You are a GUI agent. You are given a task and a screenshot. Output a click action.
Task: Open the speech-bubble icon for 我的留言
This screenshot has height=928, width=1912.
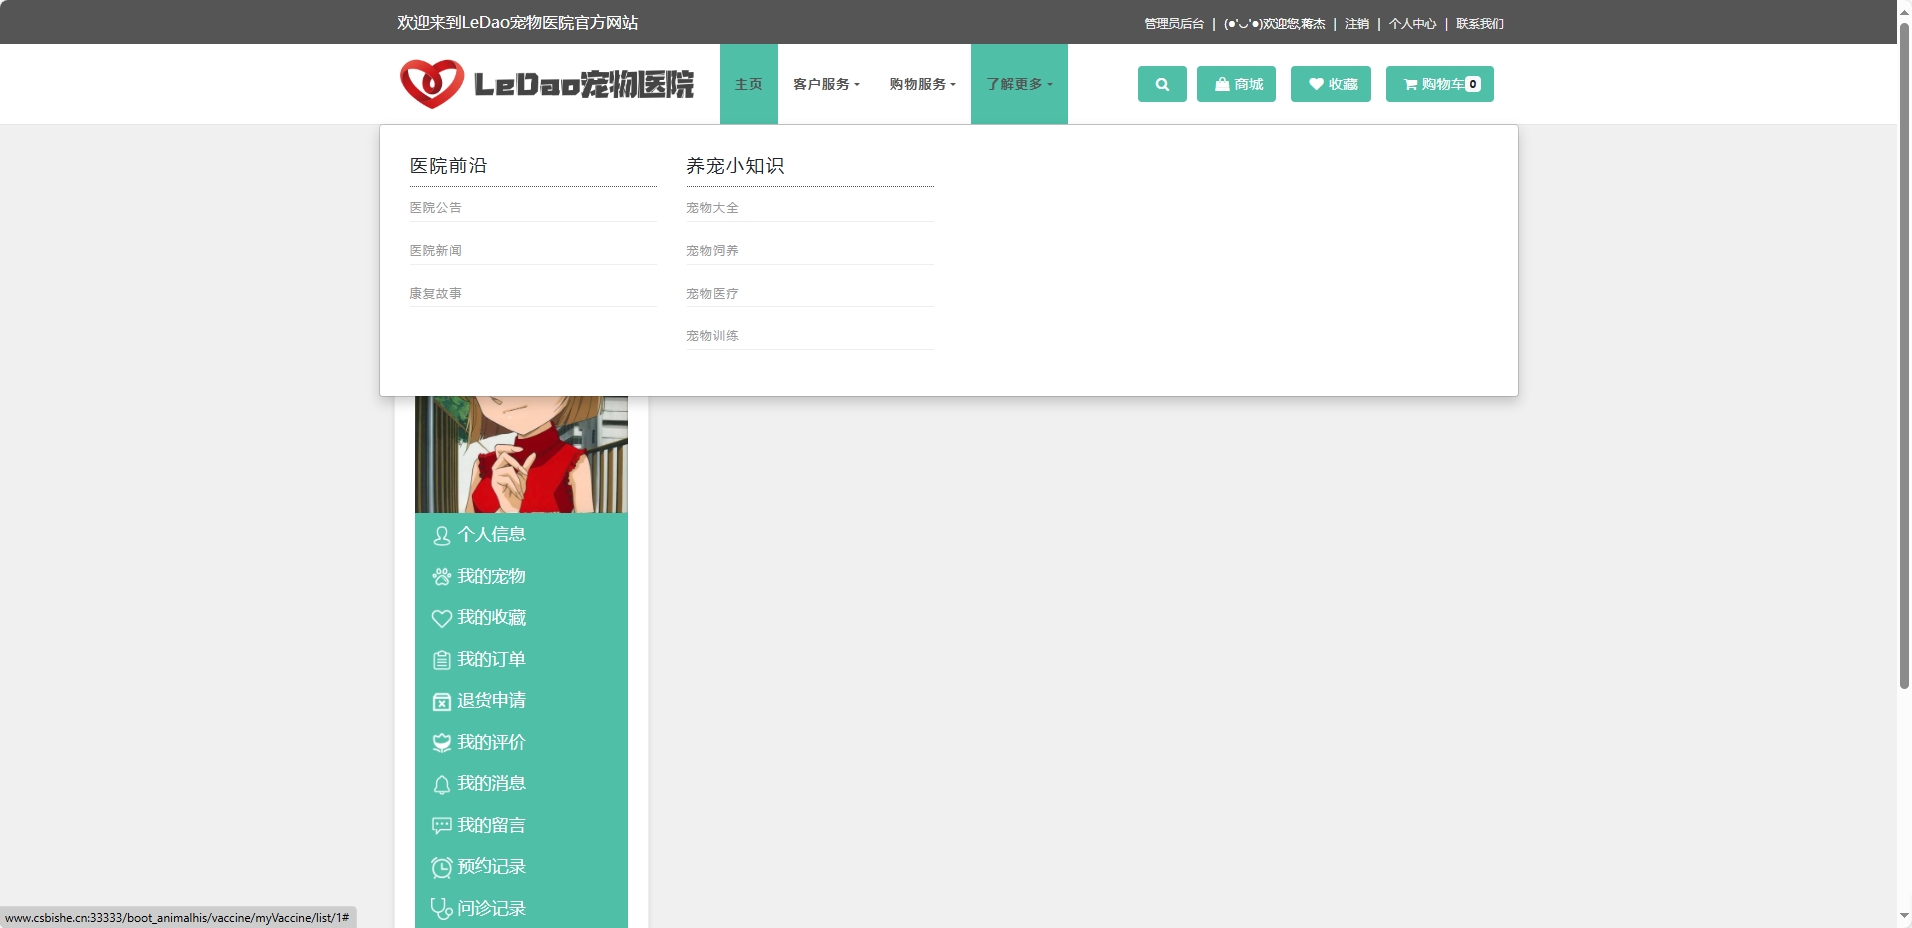tap(441, 825)
